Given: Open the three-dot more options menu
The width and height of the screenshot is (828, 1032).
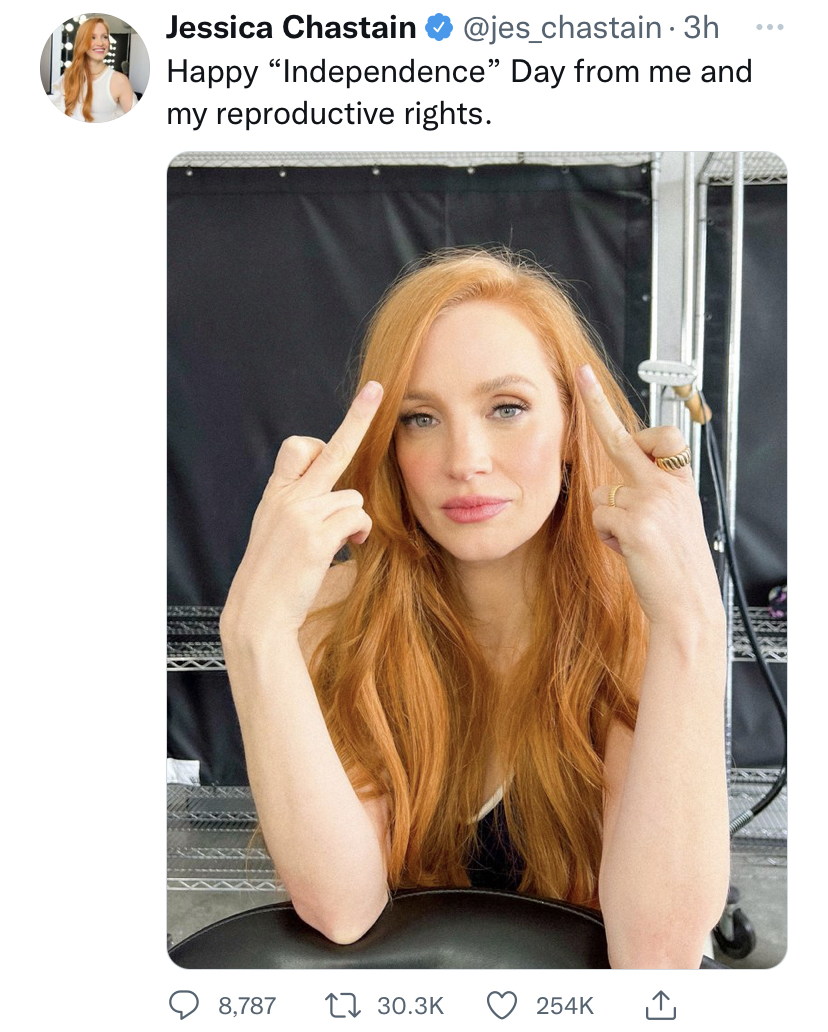Looking at the screenshot, I should [x=770, y=28].
